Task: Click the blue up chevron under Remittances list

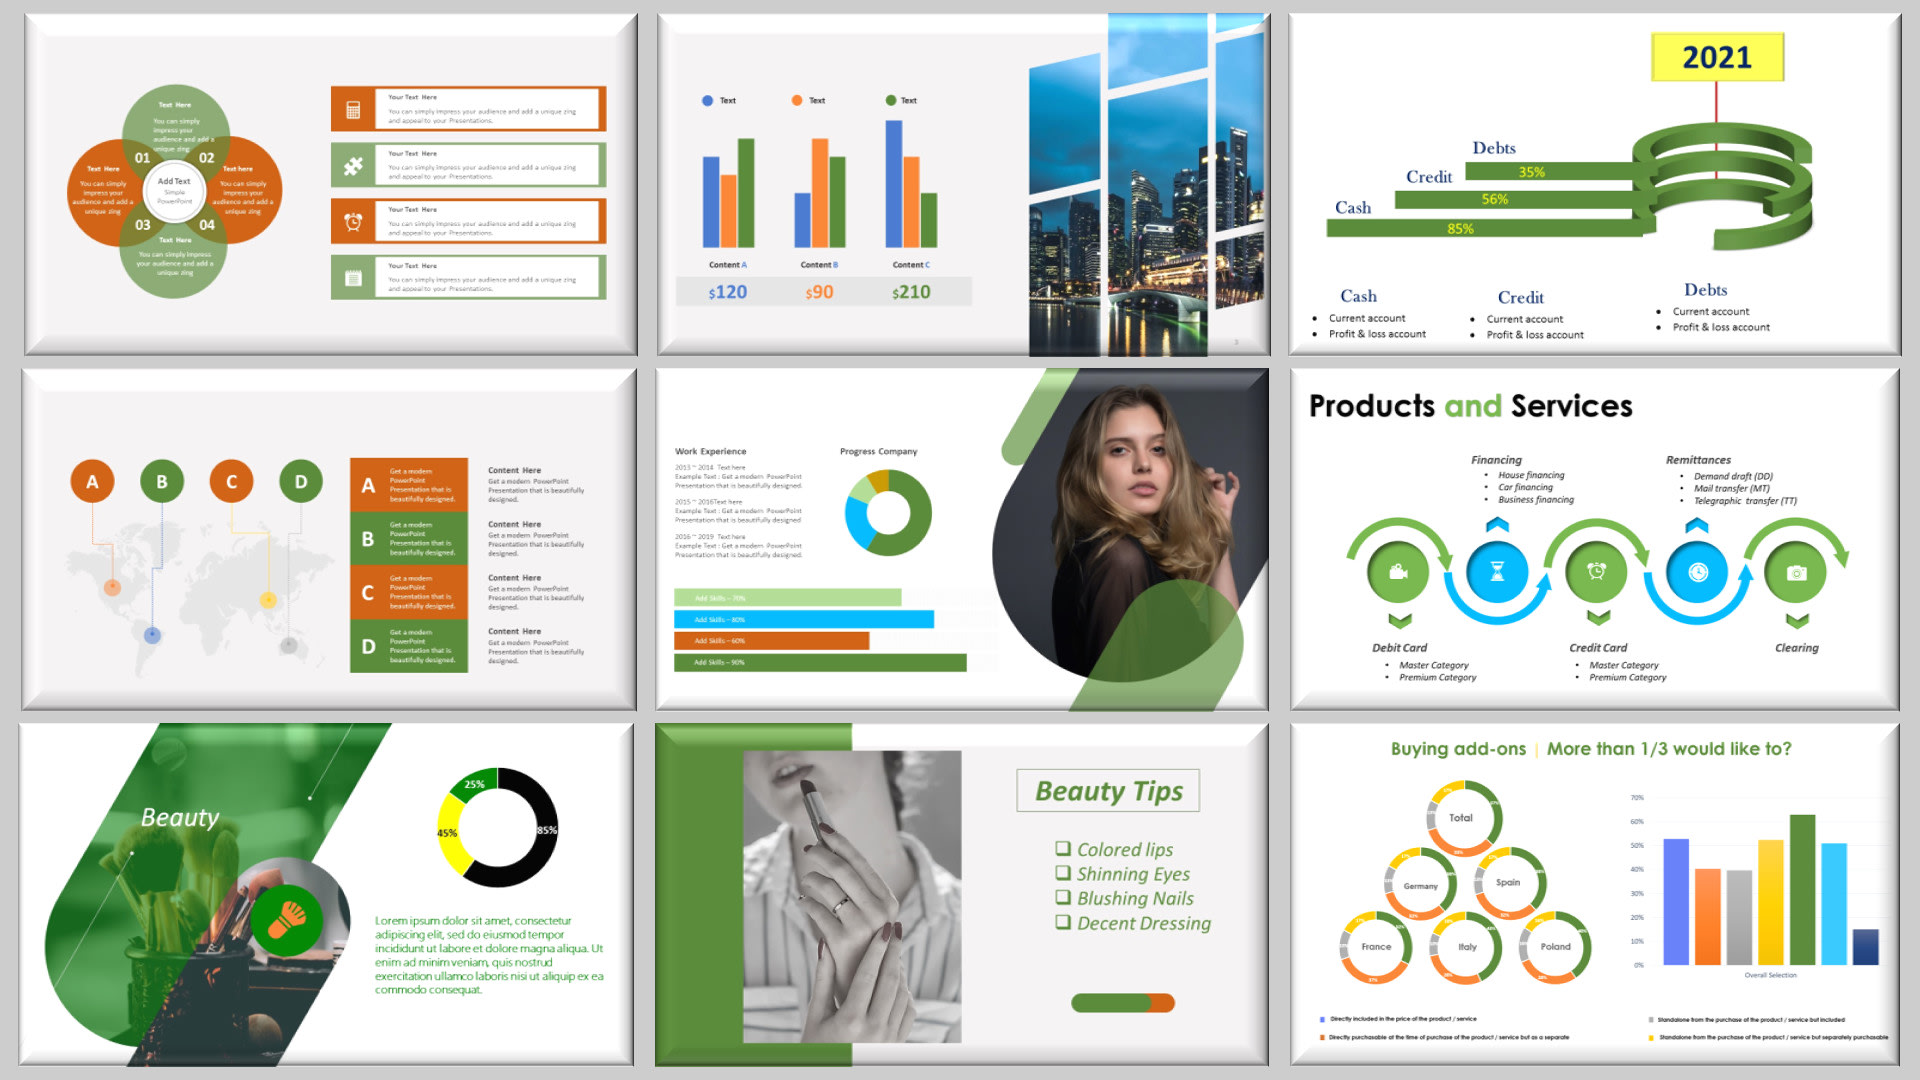Action: 1697,524
